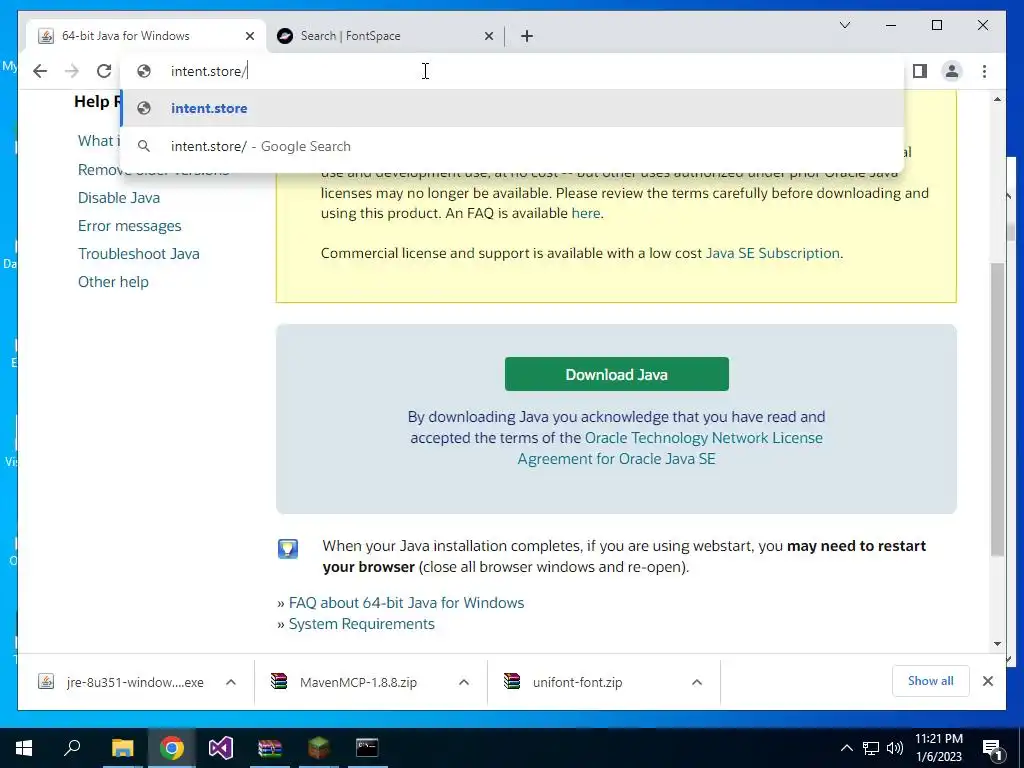Image resolution: width=1024 pixels, height=768 pixels.
Task: Go back with the browser back arrow
Action: click(40, 71)
